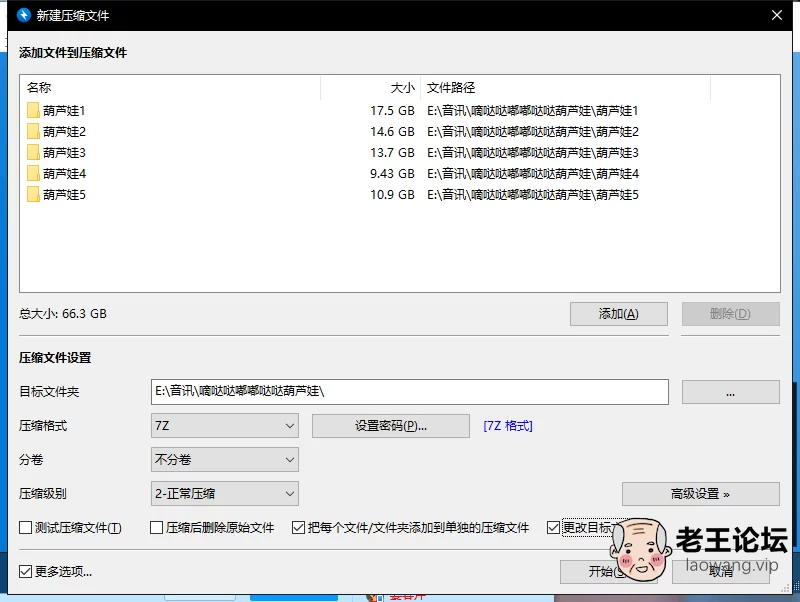Expand 高级设置 options
Viewport: 800px width, 602px height.
tap(700, 494)
